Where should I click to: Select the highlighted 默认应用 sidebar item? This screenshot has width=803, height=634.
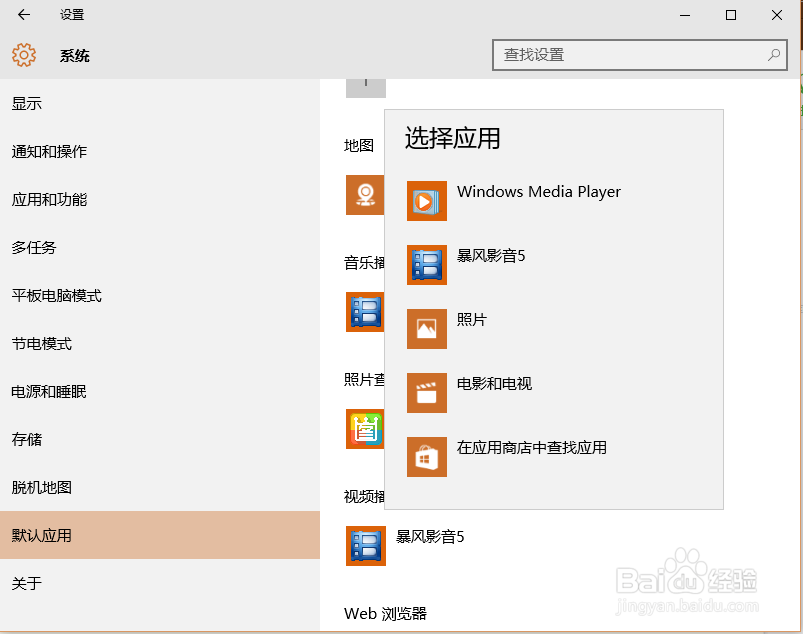point(160,535)
